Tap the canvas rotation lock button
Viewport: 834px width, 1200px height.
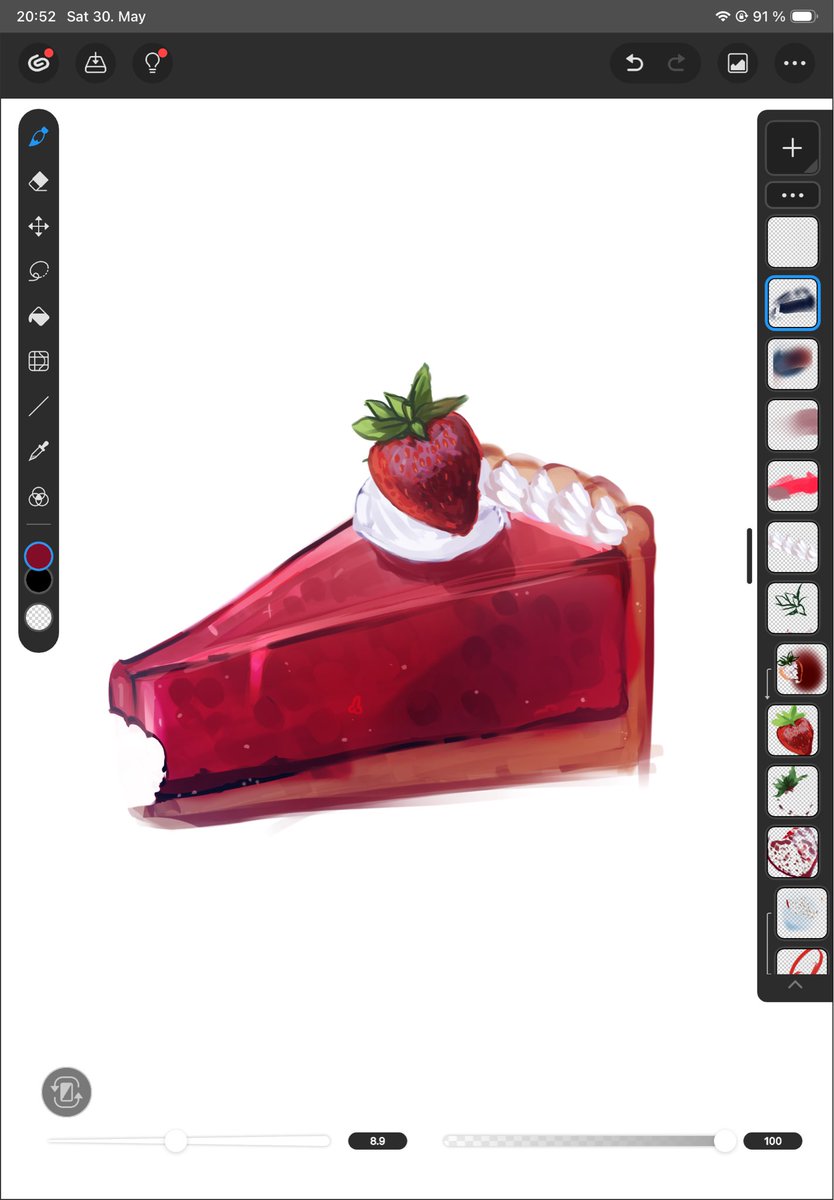66,1092
